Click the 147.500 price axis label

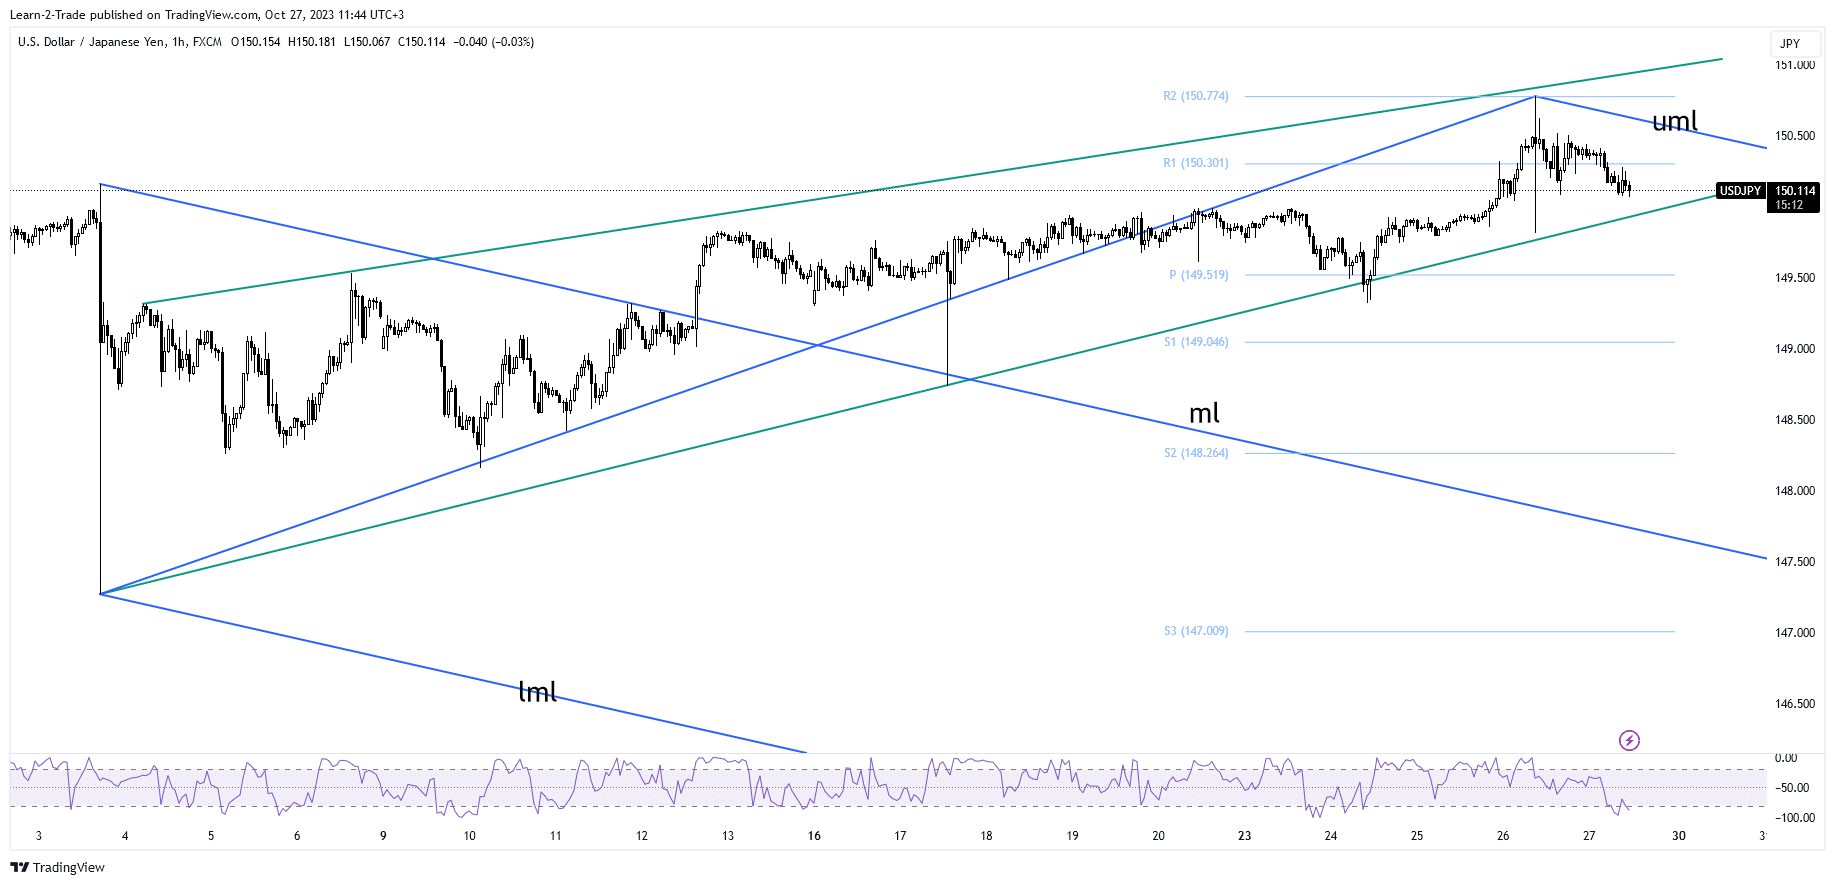coord(1795,562)
